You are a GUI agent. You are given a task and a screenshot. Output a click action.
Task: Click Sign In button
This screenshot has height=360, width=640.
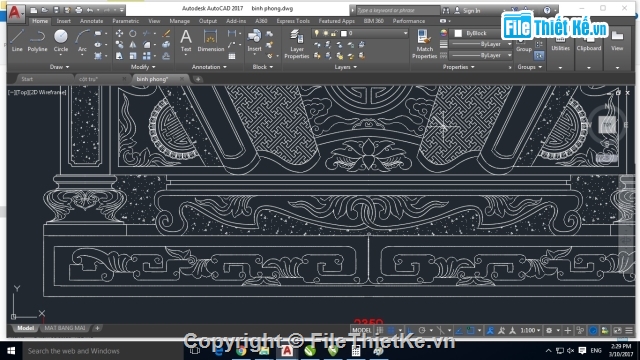(468, 11)
